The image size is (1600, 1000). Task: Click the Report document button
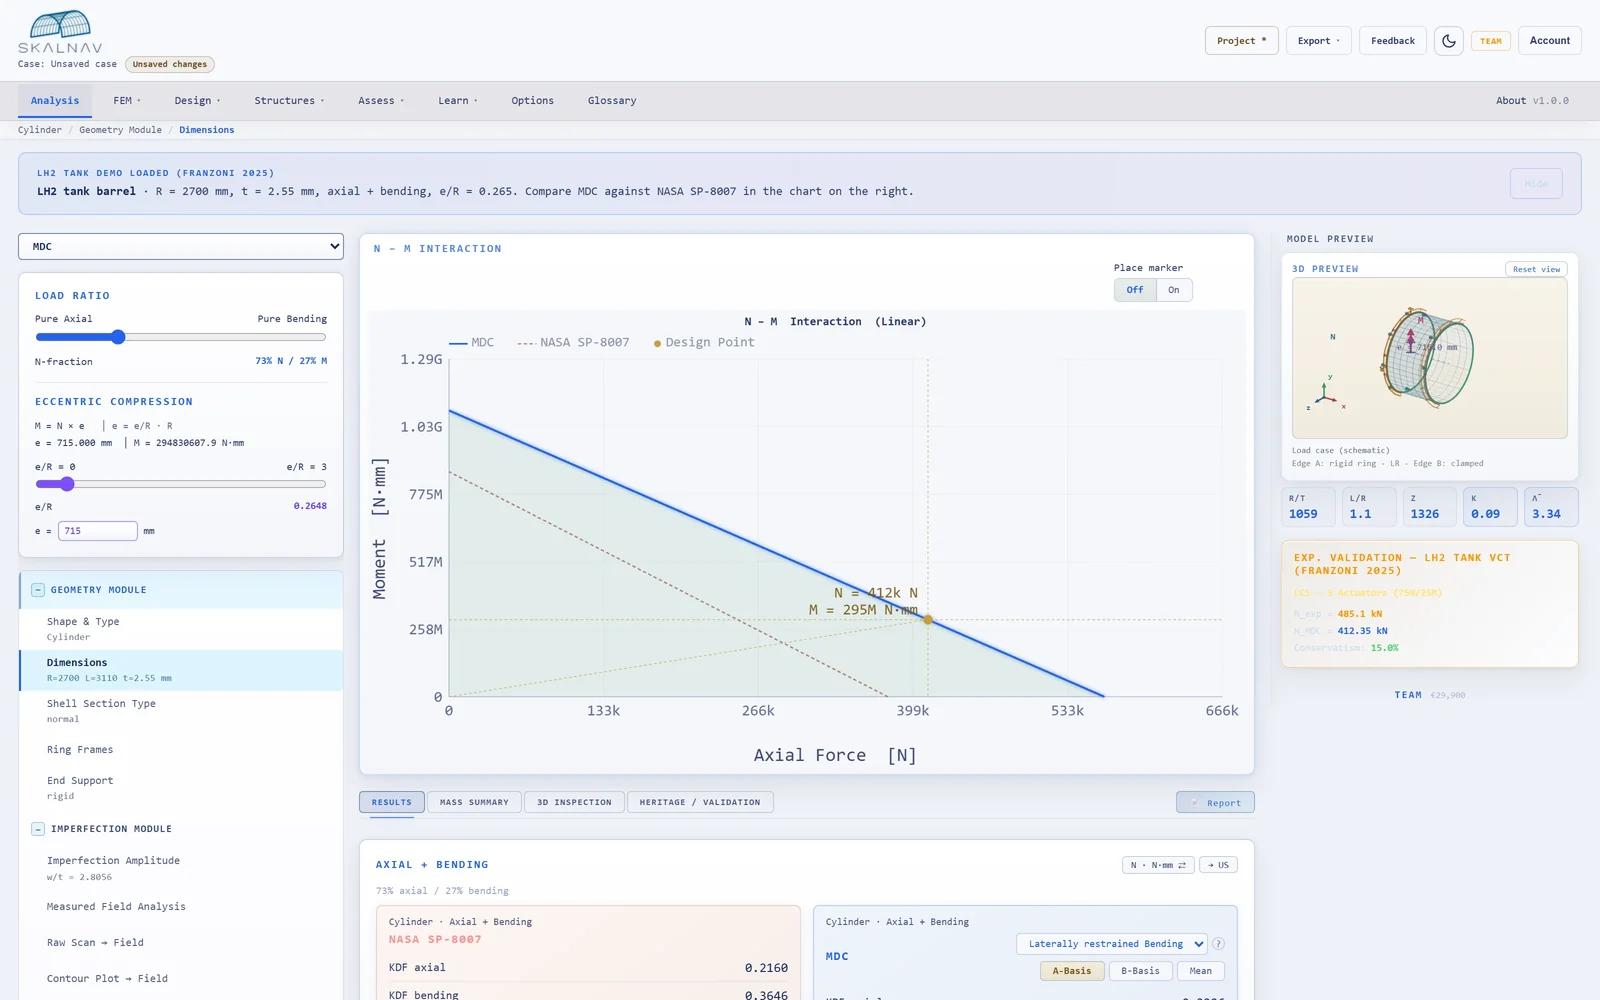[1215, 803]
